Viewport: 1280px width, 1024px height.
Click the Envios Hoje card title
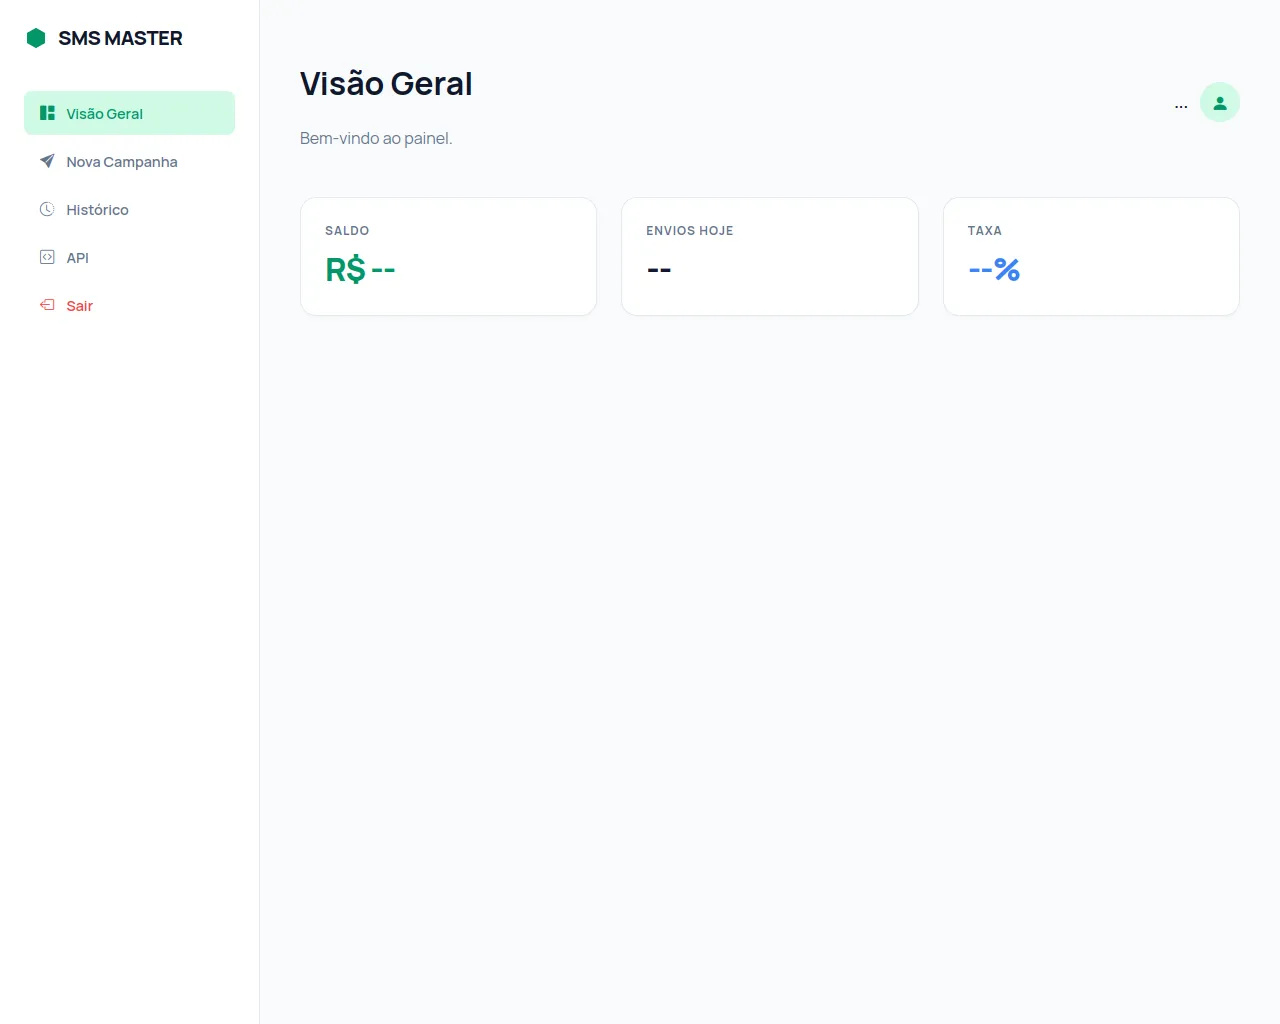click(690, 231)
